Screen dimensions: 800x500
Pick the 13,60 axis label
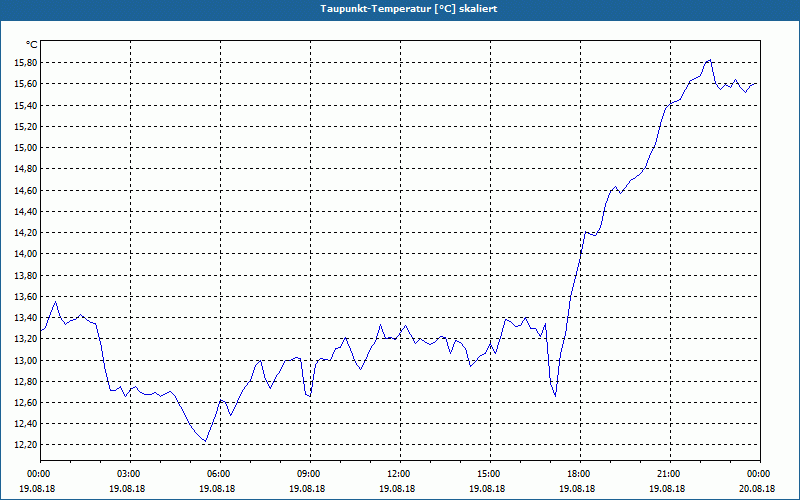tap(27, 296)
